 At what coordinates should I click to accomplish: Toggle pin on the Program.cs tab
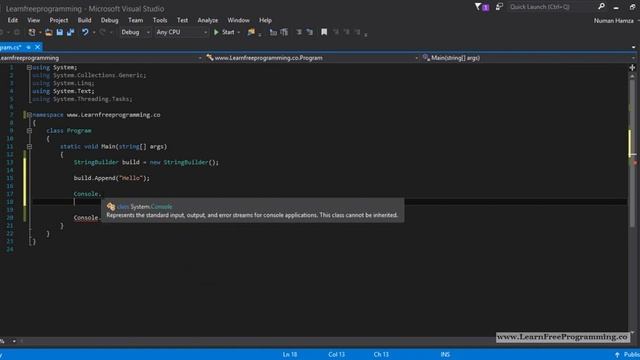[x=29, y=47]
